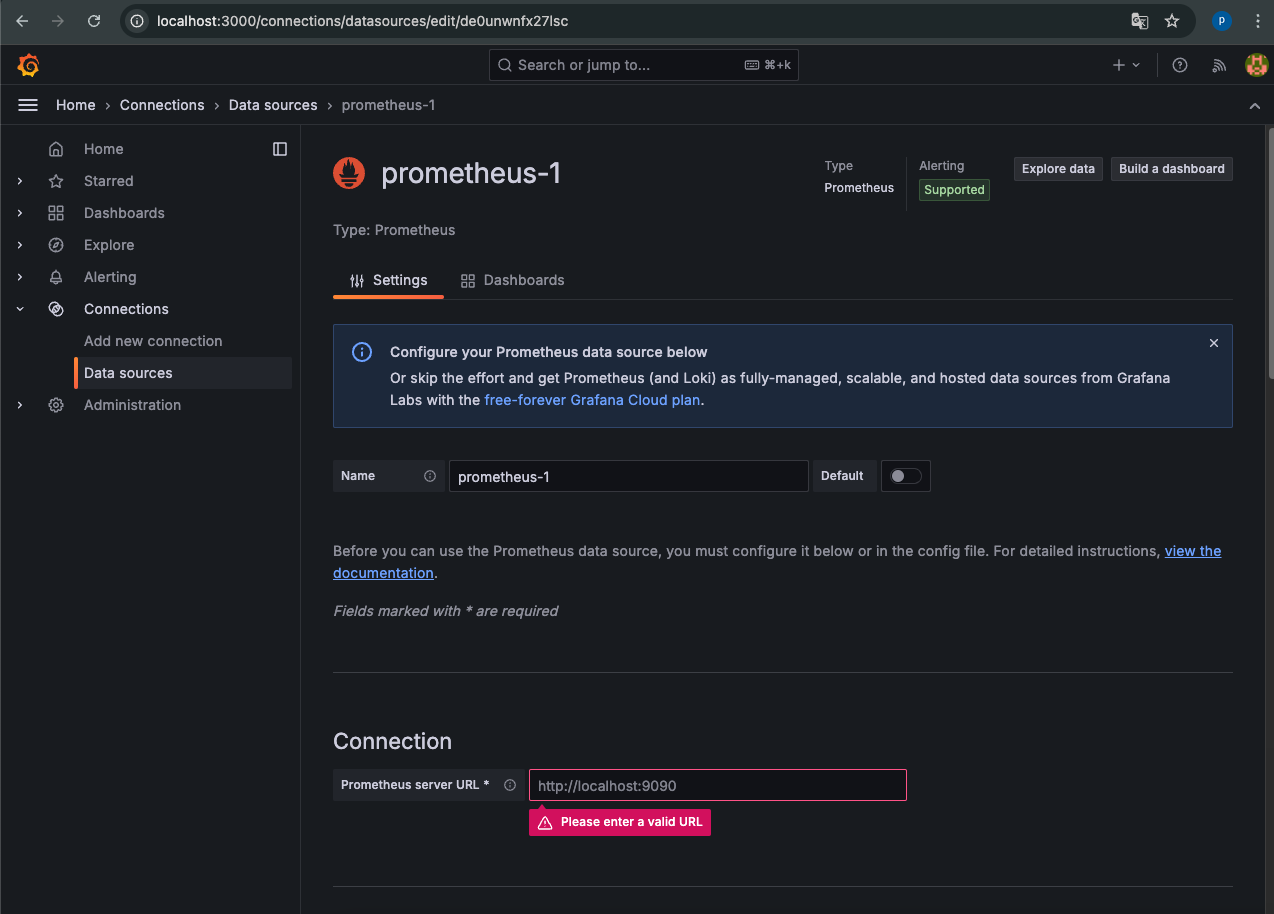Reload the page with the refresh icon
Image resolution: width=1274 pixels, height=914 pixels.
pos(94,20)
